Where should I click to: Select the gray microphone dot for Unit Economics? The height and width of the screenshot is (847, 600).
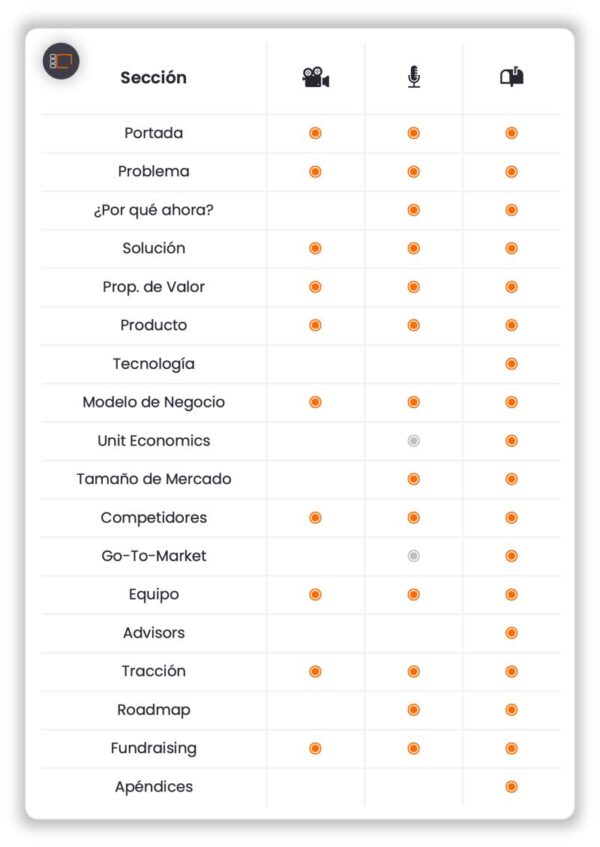(414, 441)
